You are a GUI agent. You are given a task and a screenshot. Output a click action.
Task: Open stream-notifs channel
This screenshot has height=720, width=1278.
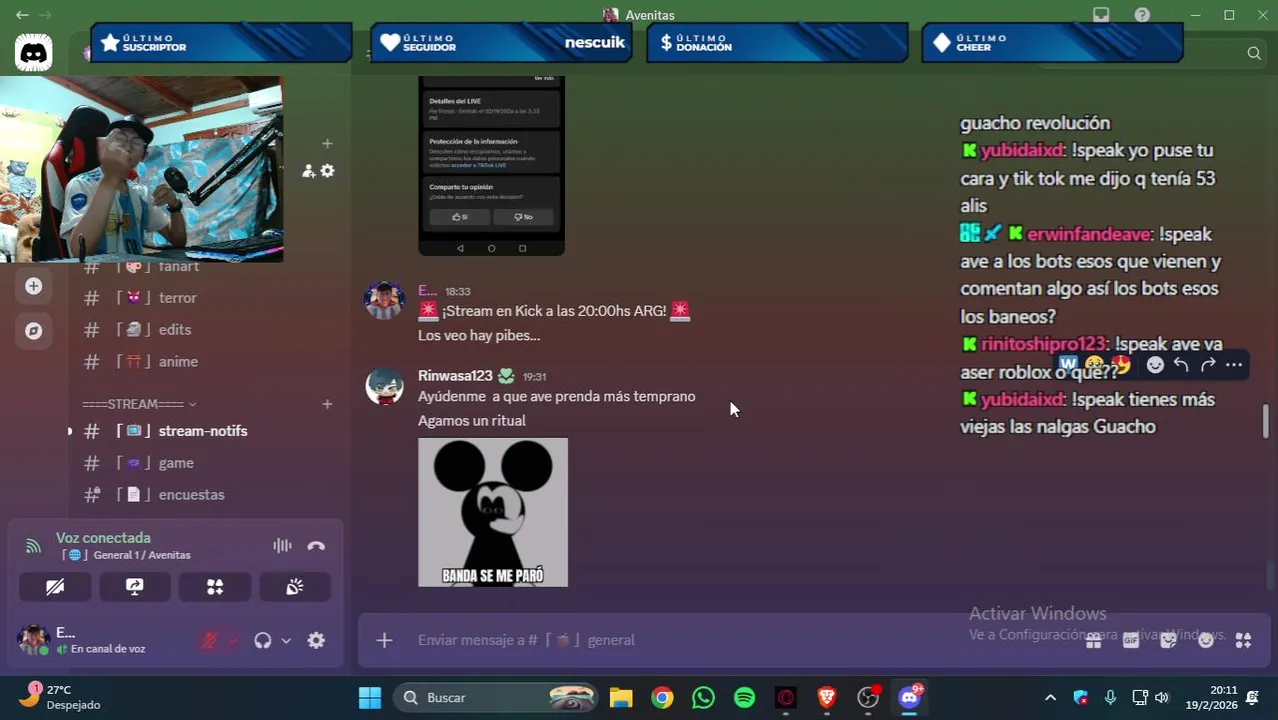(205, 431)
